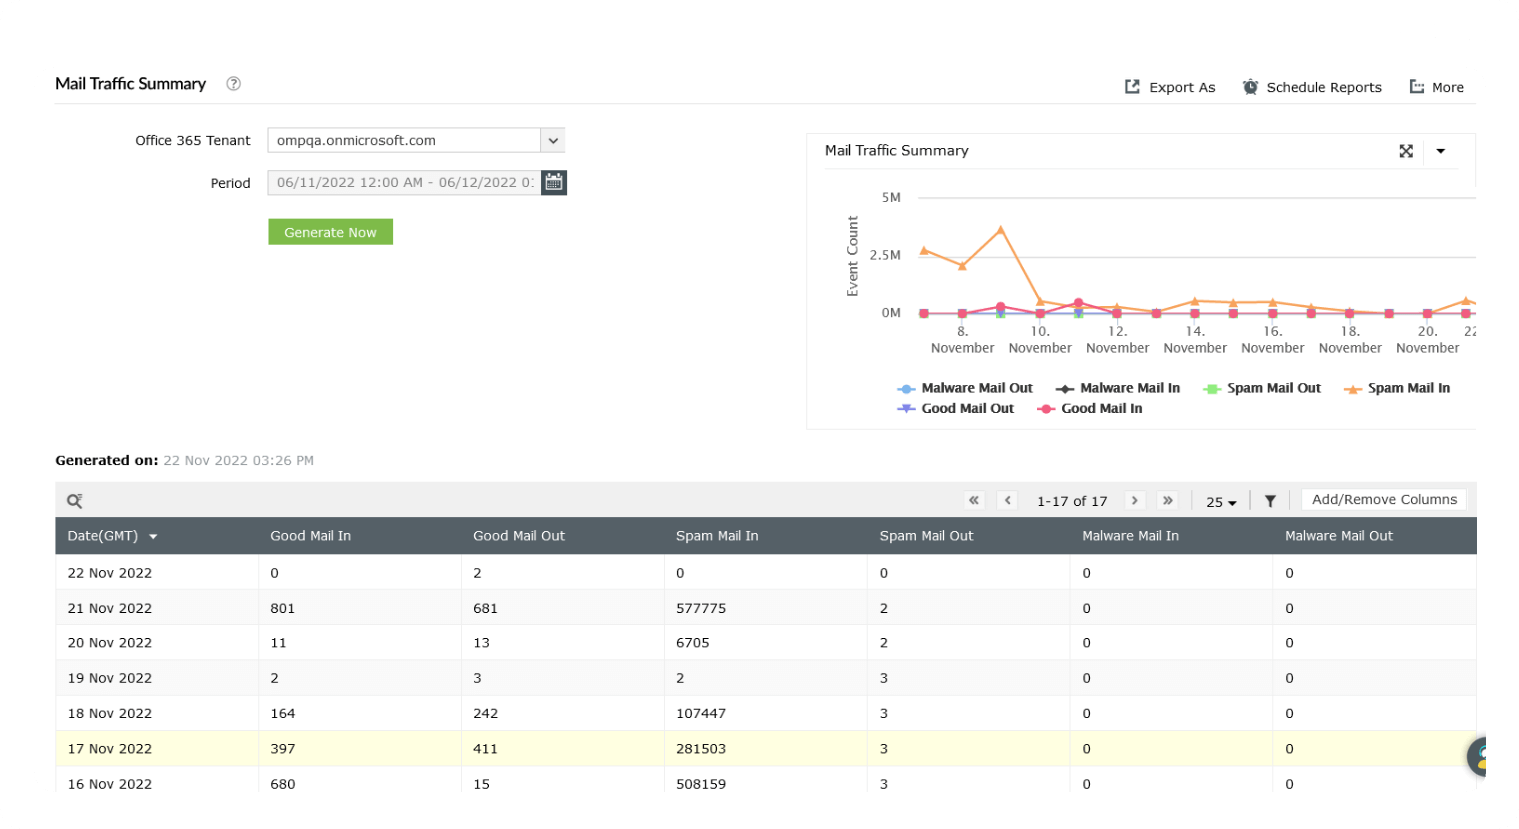Open the More options icon
This screenshot has height=829, width=1519.
tap(1419, 86)
